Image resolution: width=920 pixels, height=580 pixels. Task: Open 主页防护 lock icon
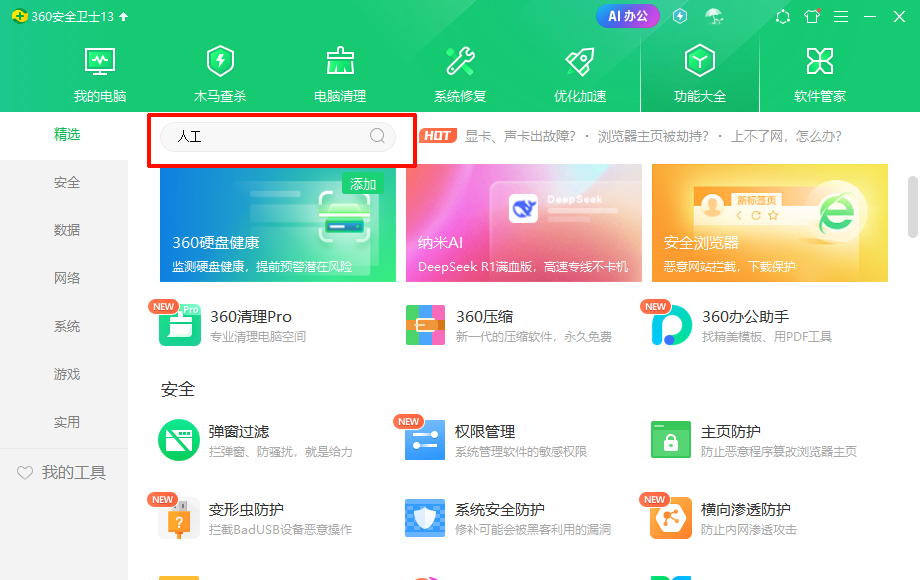[671, 439]
